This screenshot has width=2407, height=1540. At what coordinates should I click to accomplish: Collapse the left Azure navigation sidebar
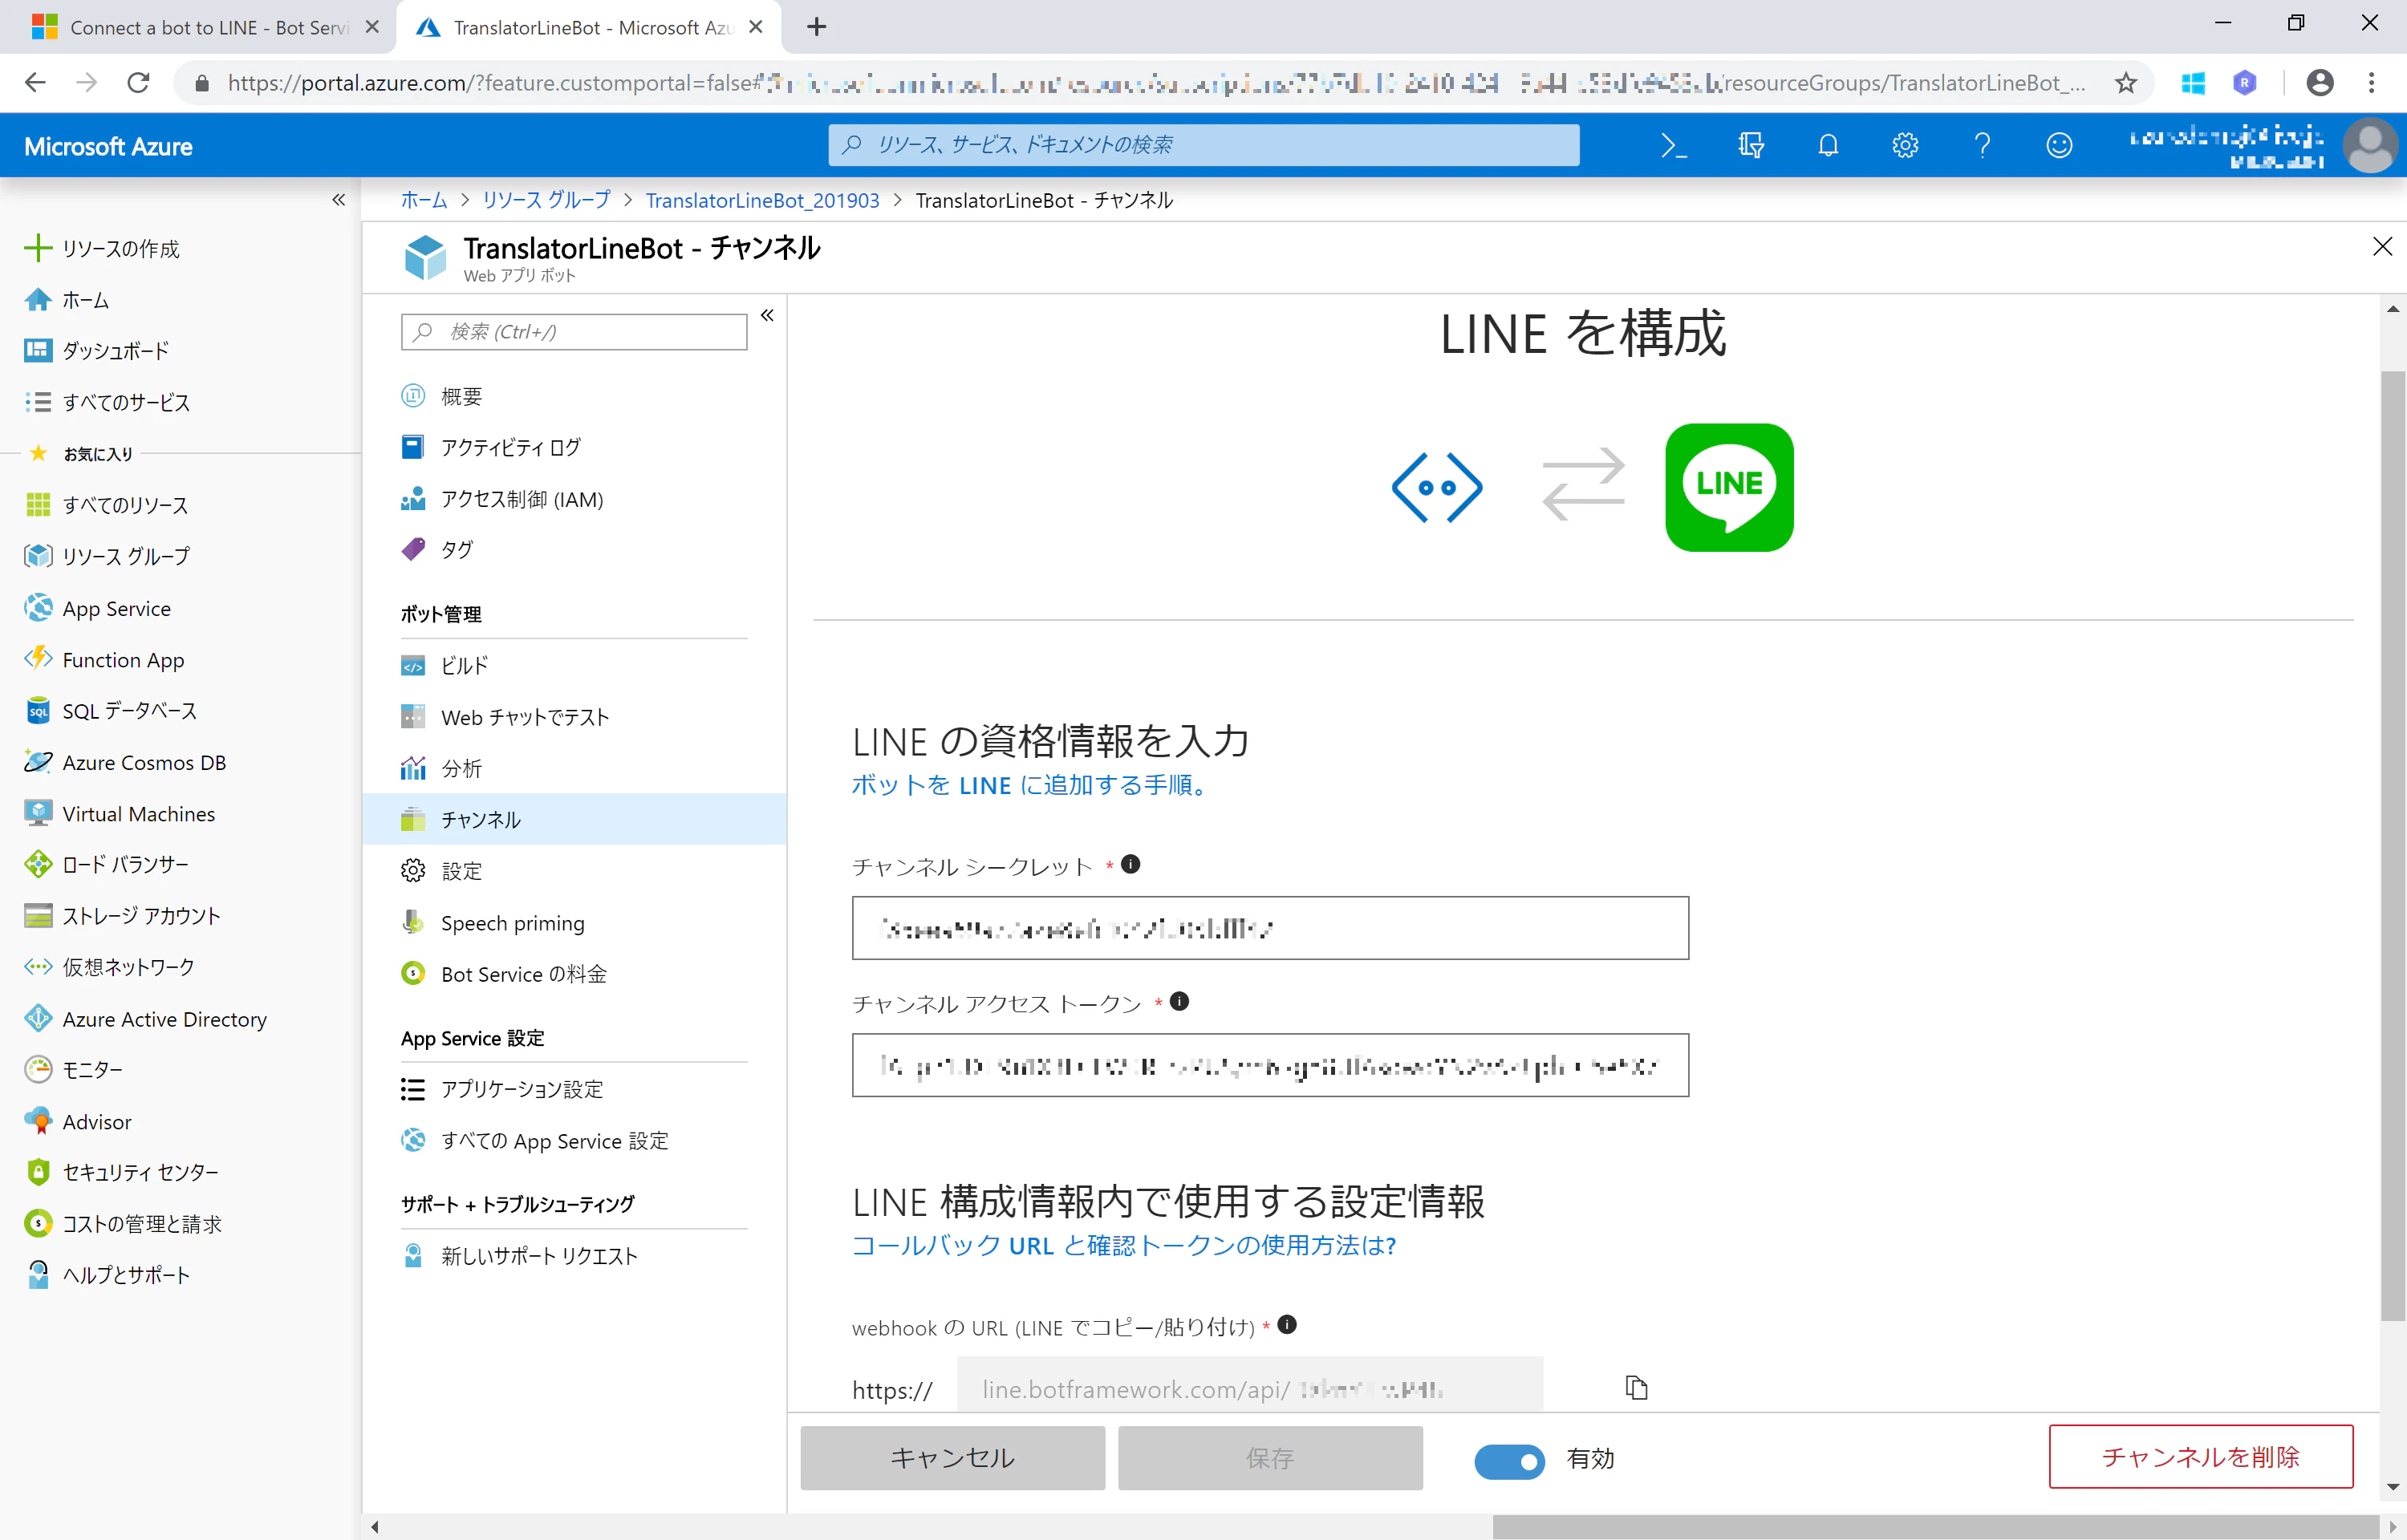[x=339, y=200]
